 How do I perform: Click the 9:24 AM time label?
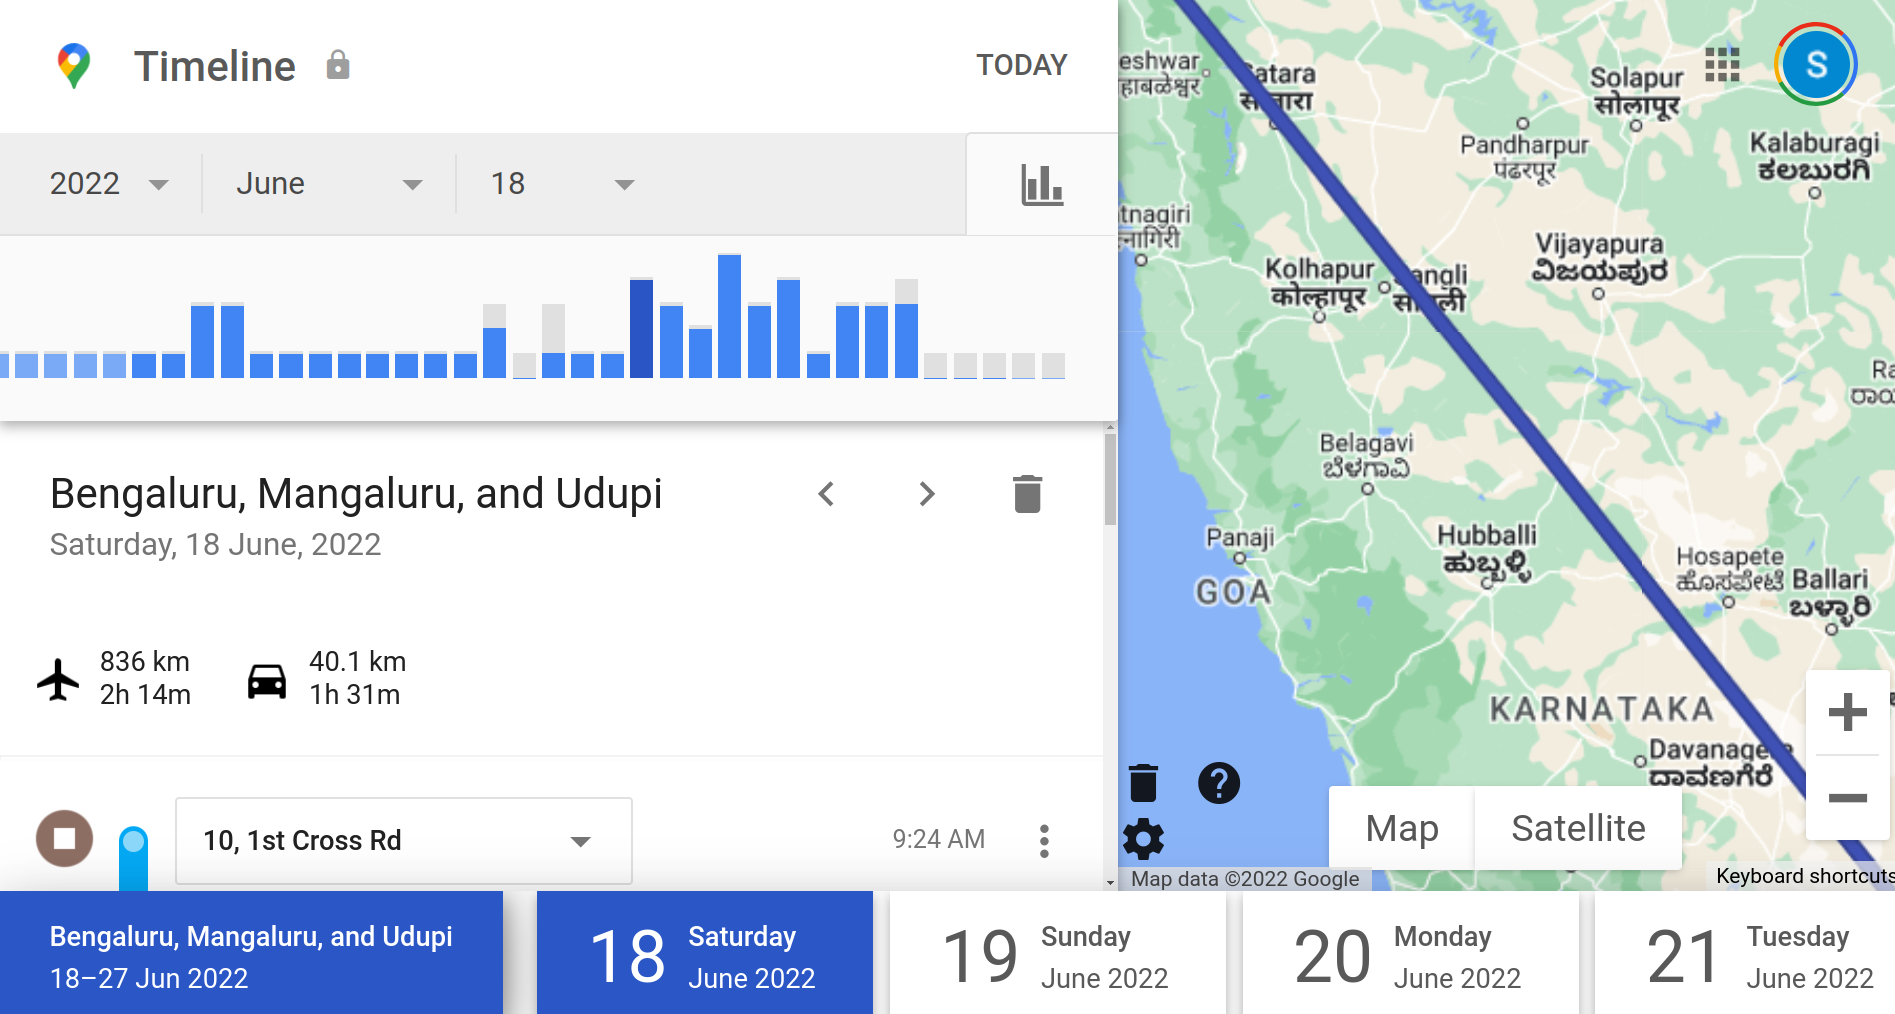939,839
